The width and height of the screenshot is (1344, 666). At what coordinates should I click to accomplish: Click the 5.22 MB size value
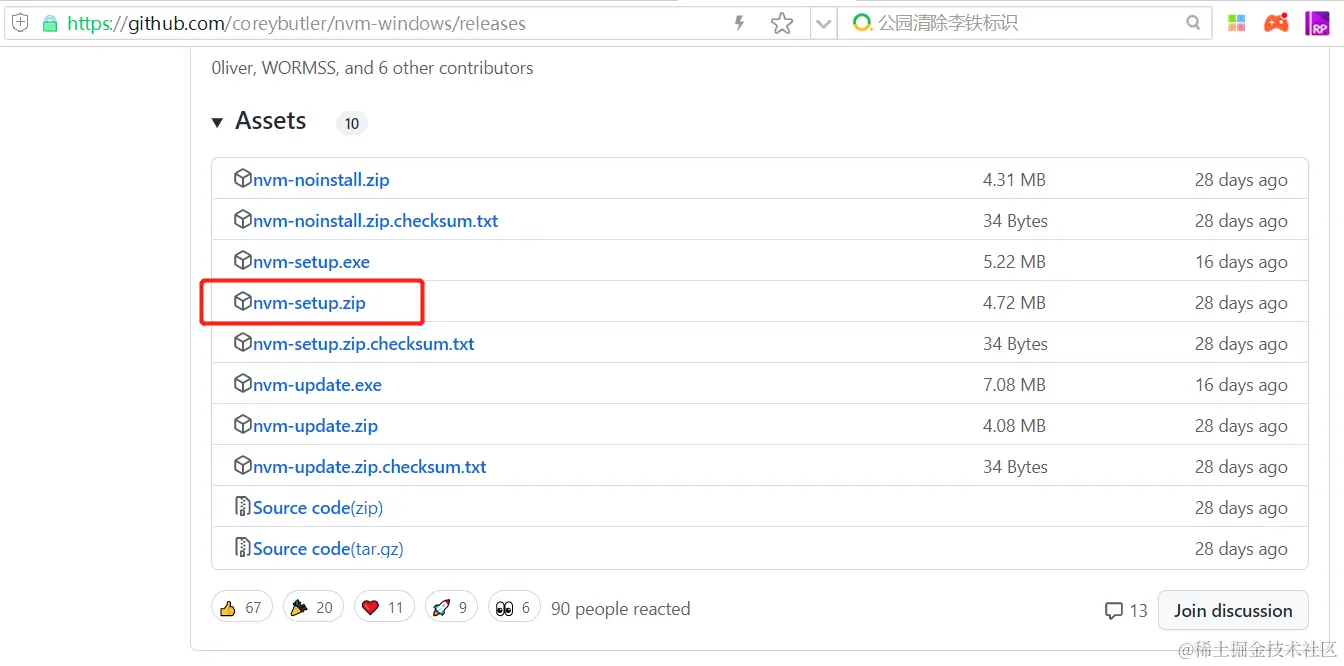1014,262
